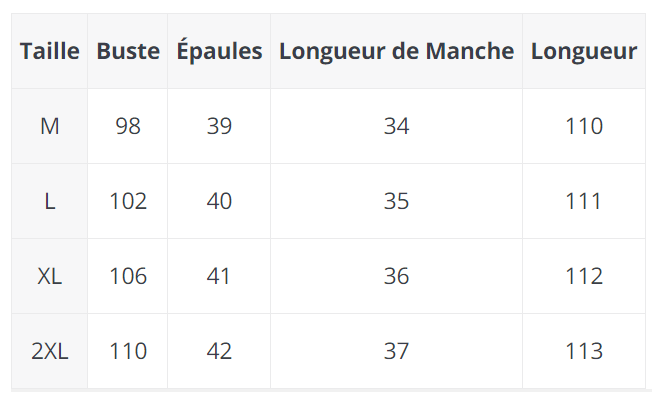This screenshot has height=396, width=652.
Task: Select the size 2XL cell
Action: [x=49, y=351]
